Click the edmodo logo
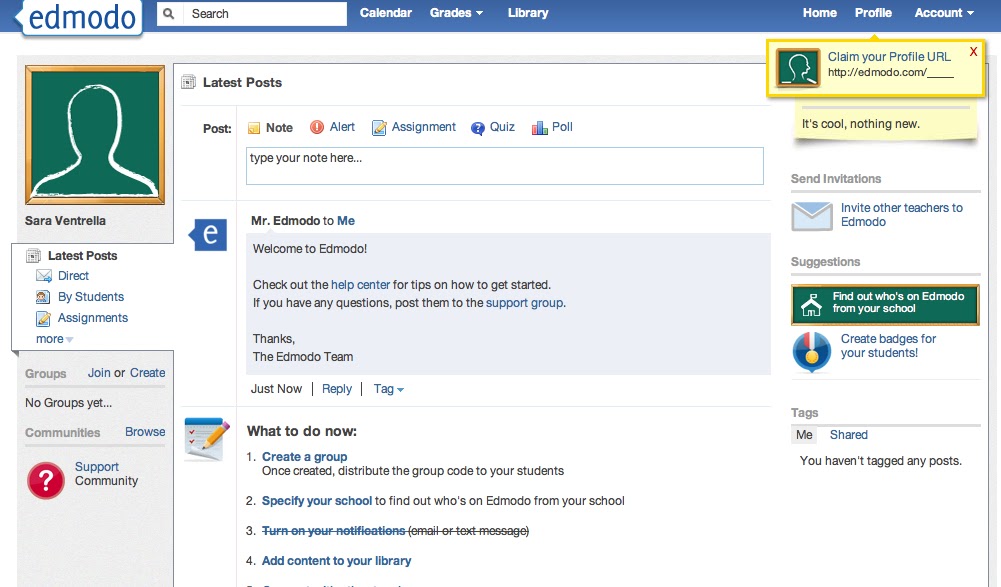 tap(79, 17)
